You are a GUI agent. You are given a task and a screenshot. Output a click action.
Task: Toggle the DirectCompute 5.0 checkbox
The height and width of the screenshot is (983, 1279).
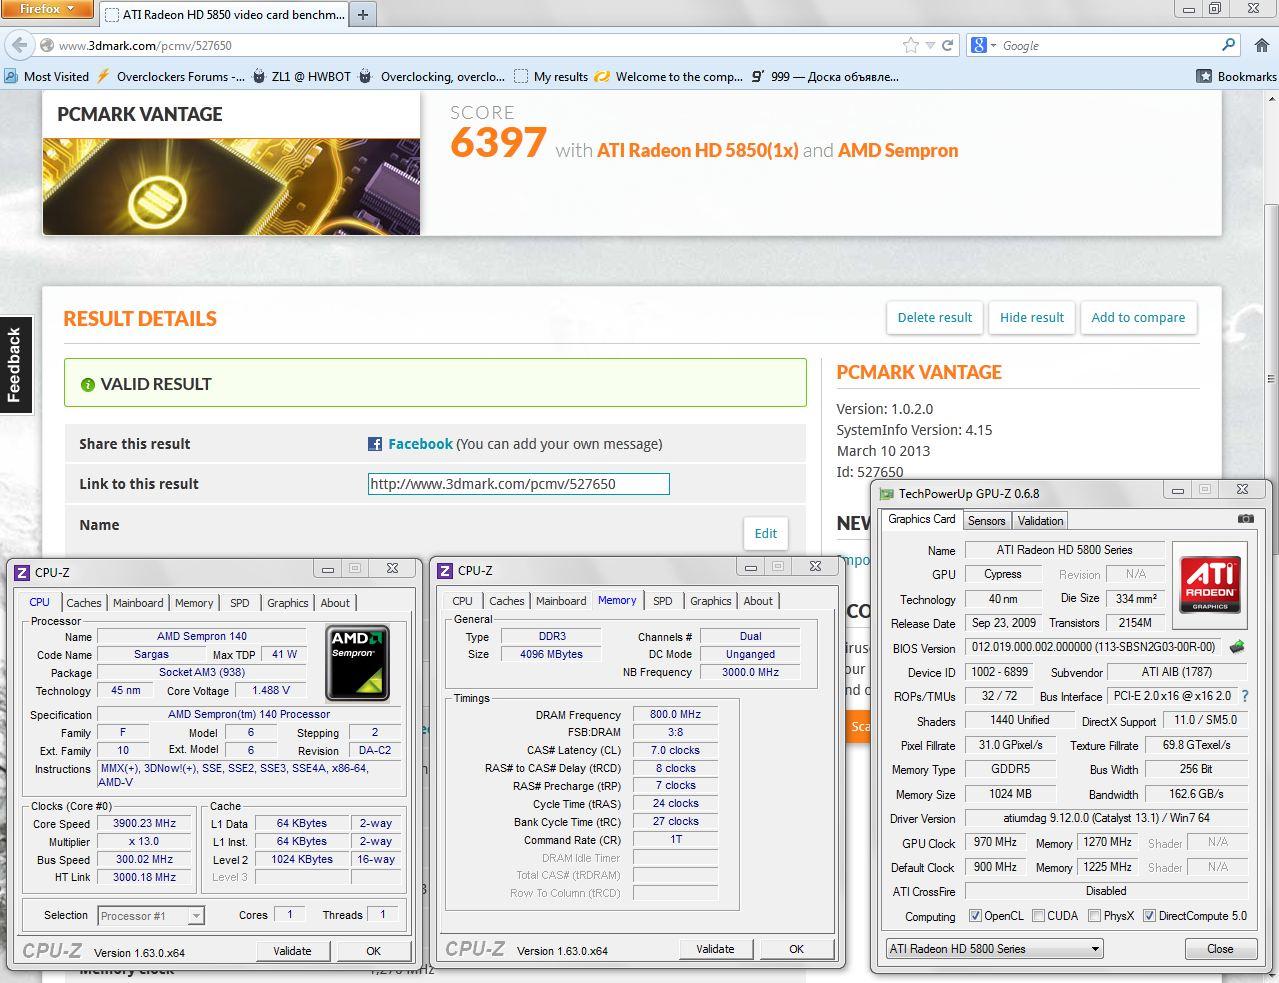[x=1149, y=916]
